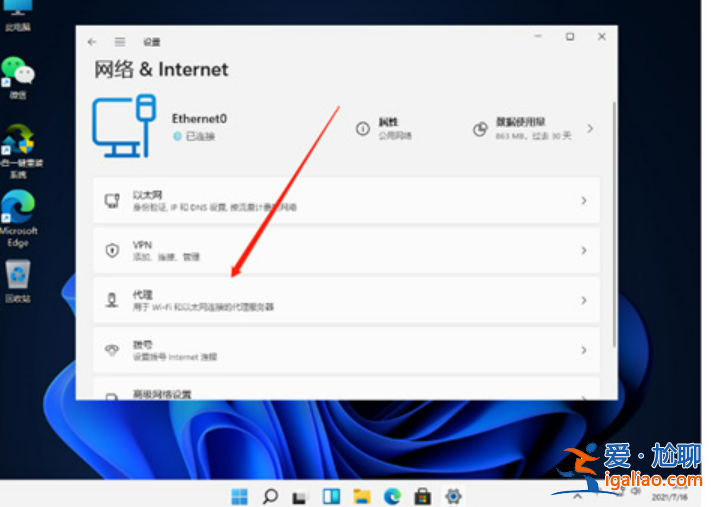Click the Settings gear on taskbar
Screen dimensions: 715x507
pyautogui.click(x=453, y=496)
